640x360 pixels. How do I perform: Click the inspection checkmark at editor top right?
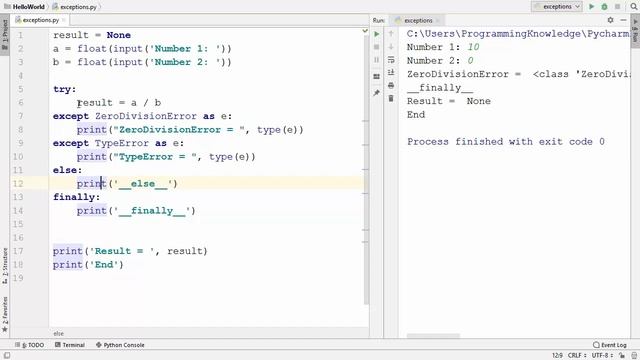(x=365, y=31)
